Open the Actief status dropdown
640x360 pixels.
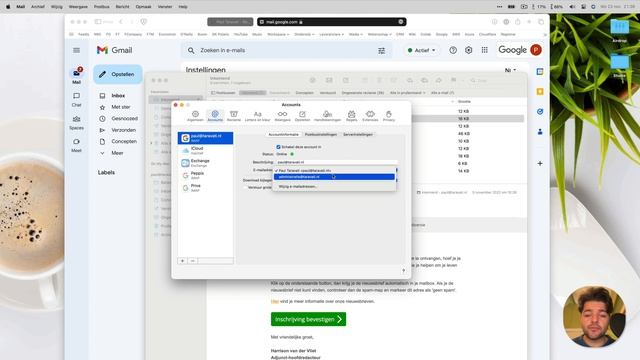click(x=422, y=50)
